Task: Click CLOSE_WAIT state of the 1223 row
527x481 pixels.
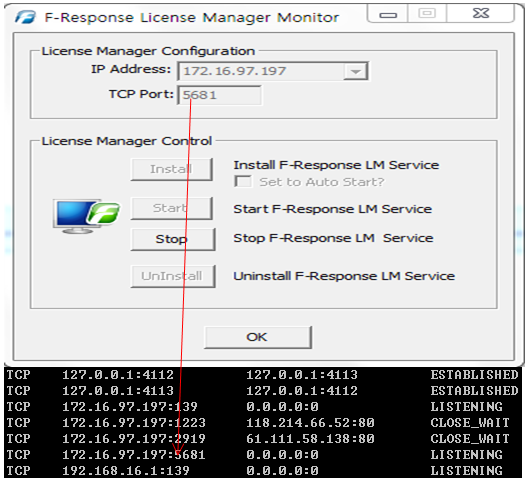Action: pyautogui.click(x=470, y=423)
